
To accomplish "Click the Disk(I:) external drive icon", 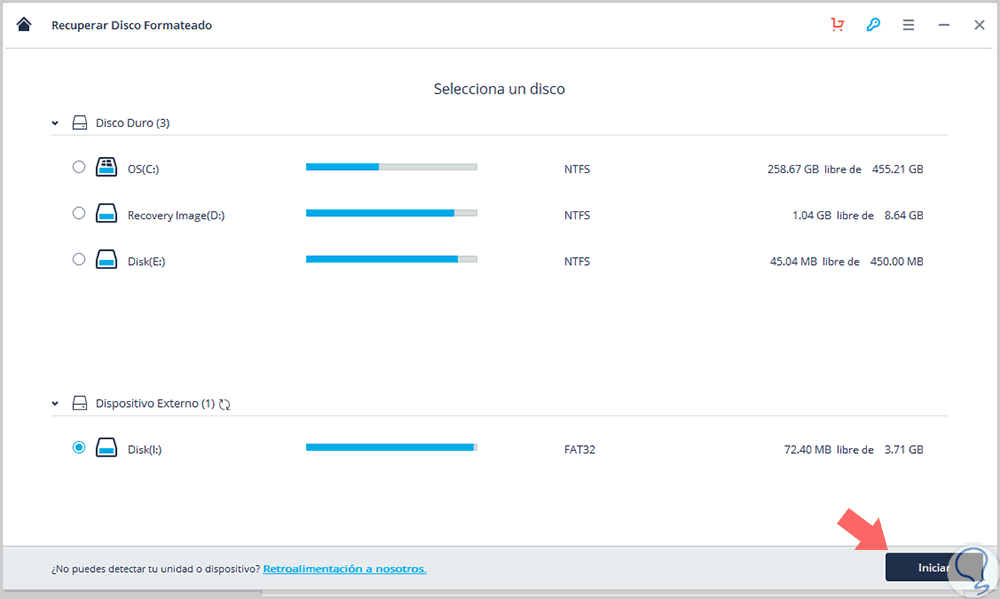I will [106, 449].
